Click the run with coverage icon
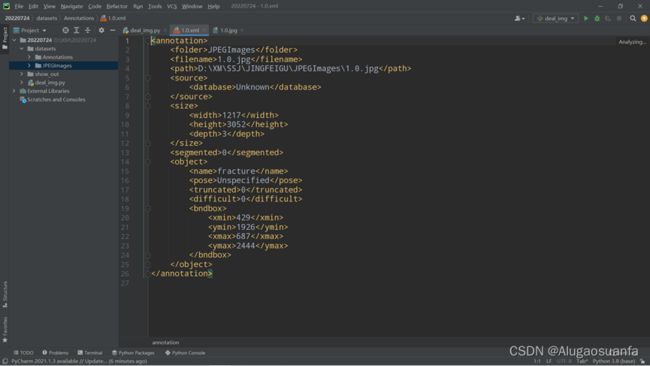Image resolution: width=650 pixels, height=366 pixels. [x=608, y=18]
